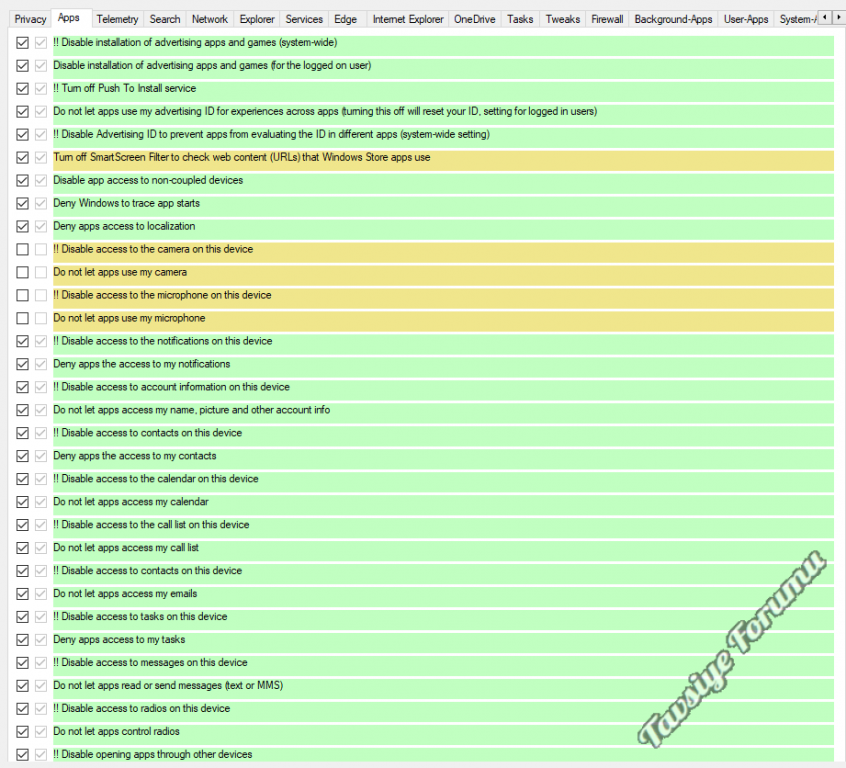846x768 pixels.
Task: Click the Apps tab
Action: coord(69,18)
